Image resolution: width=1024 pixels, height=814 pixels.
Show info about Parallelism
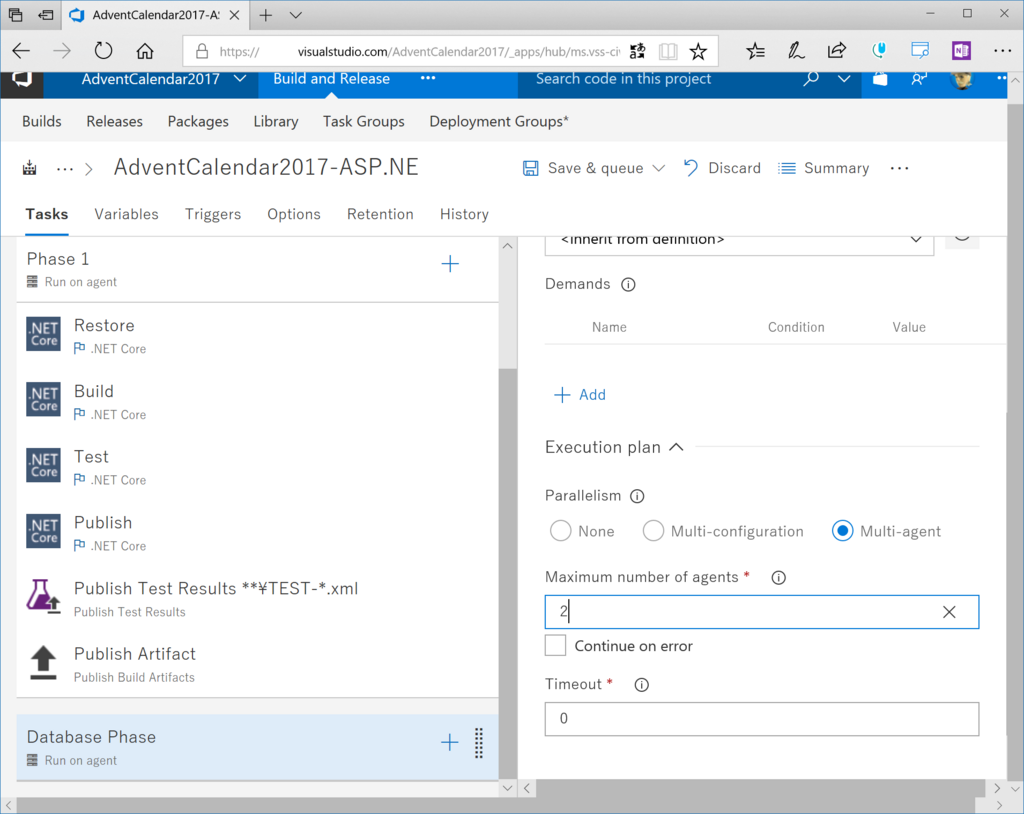(x=637, y=497)
